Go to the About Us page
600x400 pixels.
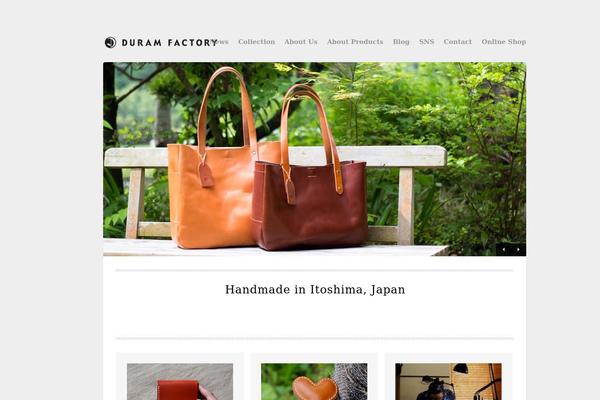(x=301, y=42)
